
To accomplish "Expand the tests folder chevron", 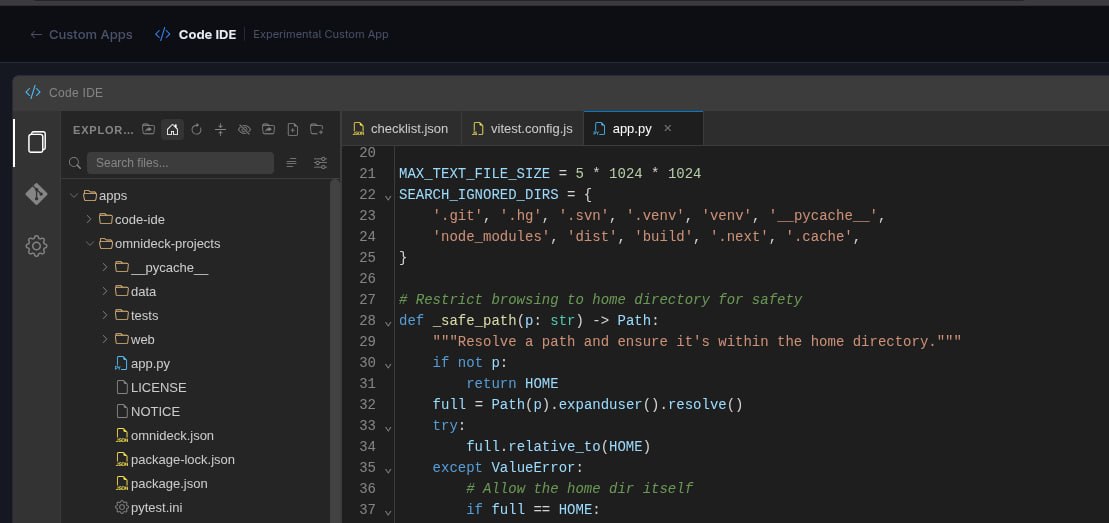I will click(x=105, y=316).
